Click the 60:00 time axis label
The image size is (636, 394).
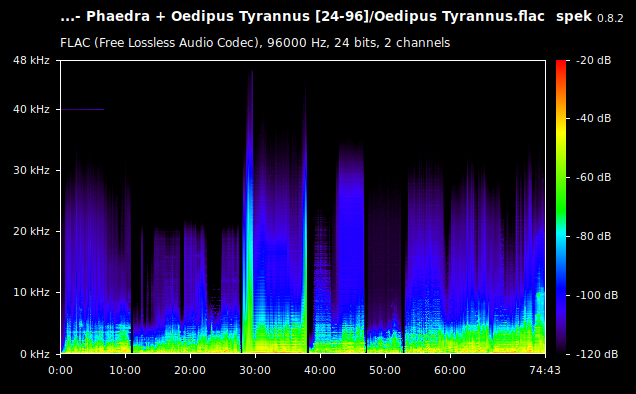(450, 370)
